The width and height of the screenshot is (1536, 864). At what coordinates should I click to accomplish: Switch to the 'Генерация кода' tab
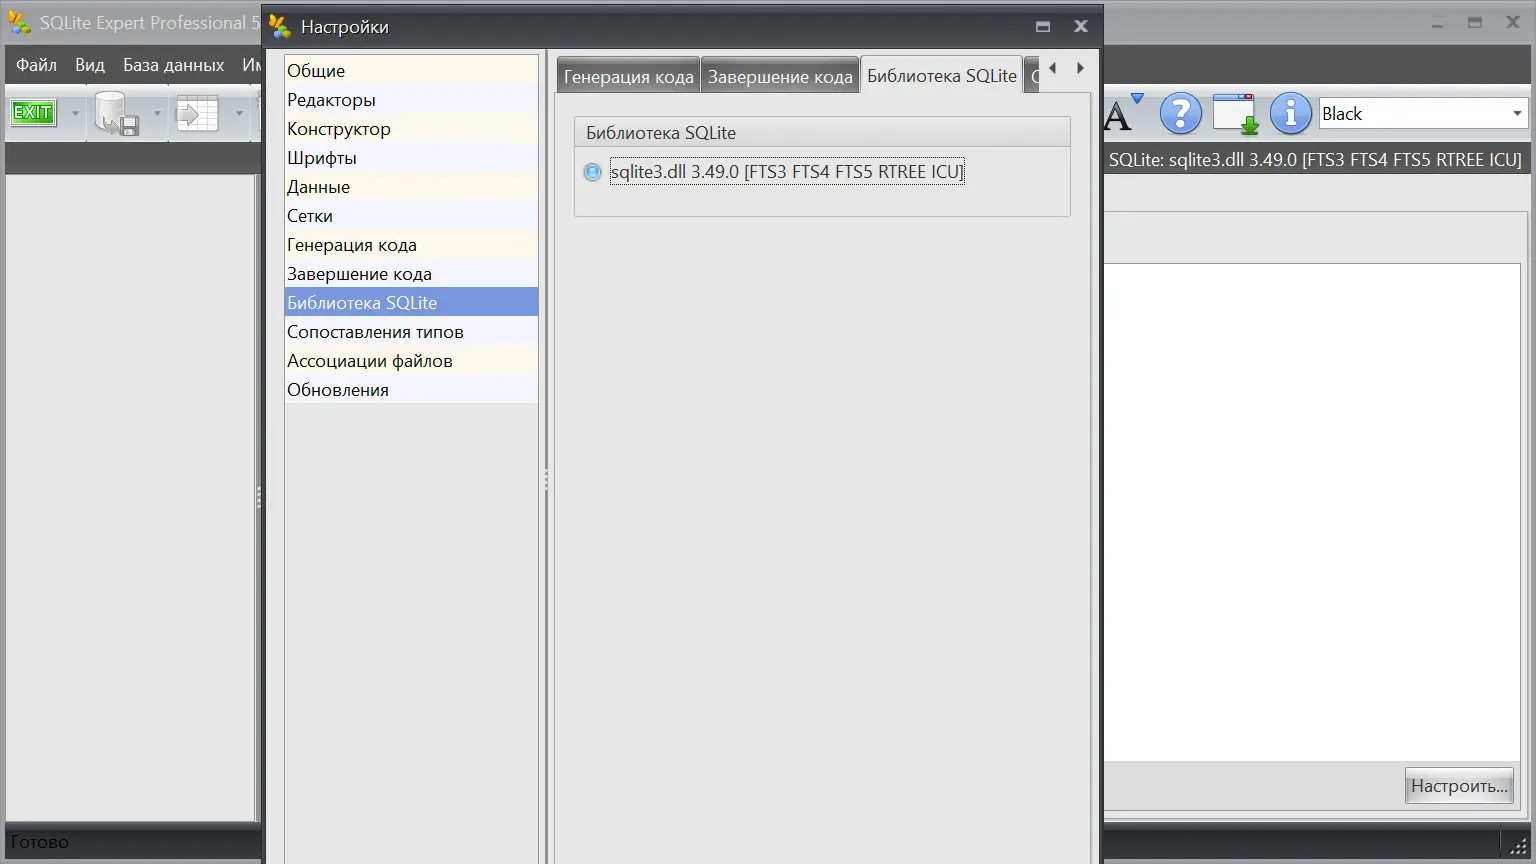pyautogui.click(x=627, y=74)
